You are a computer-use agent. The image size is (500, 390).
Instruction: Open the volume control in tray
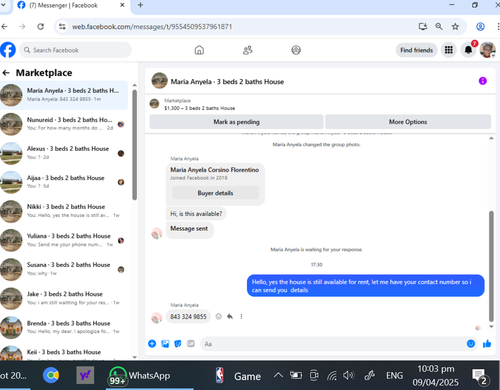348,375
